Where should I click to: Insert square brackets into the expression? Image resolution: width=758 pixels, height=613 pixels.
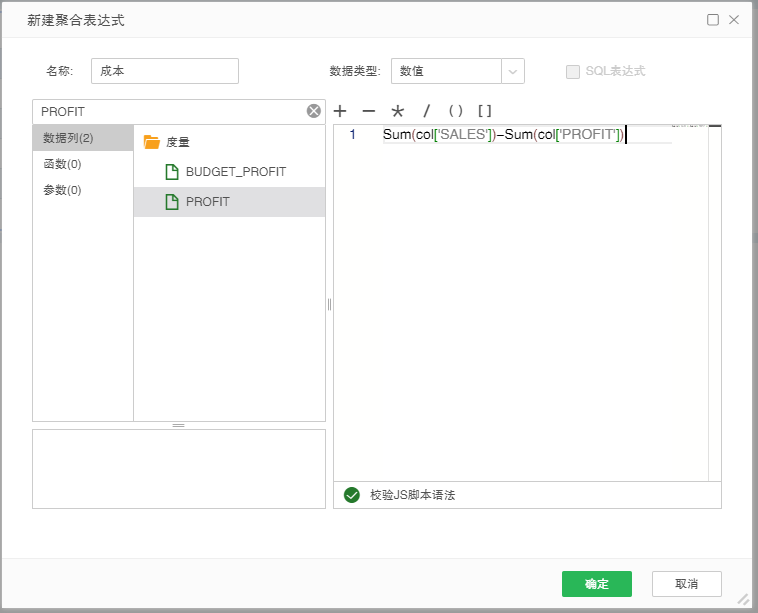(484, 111)
